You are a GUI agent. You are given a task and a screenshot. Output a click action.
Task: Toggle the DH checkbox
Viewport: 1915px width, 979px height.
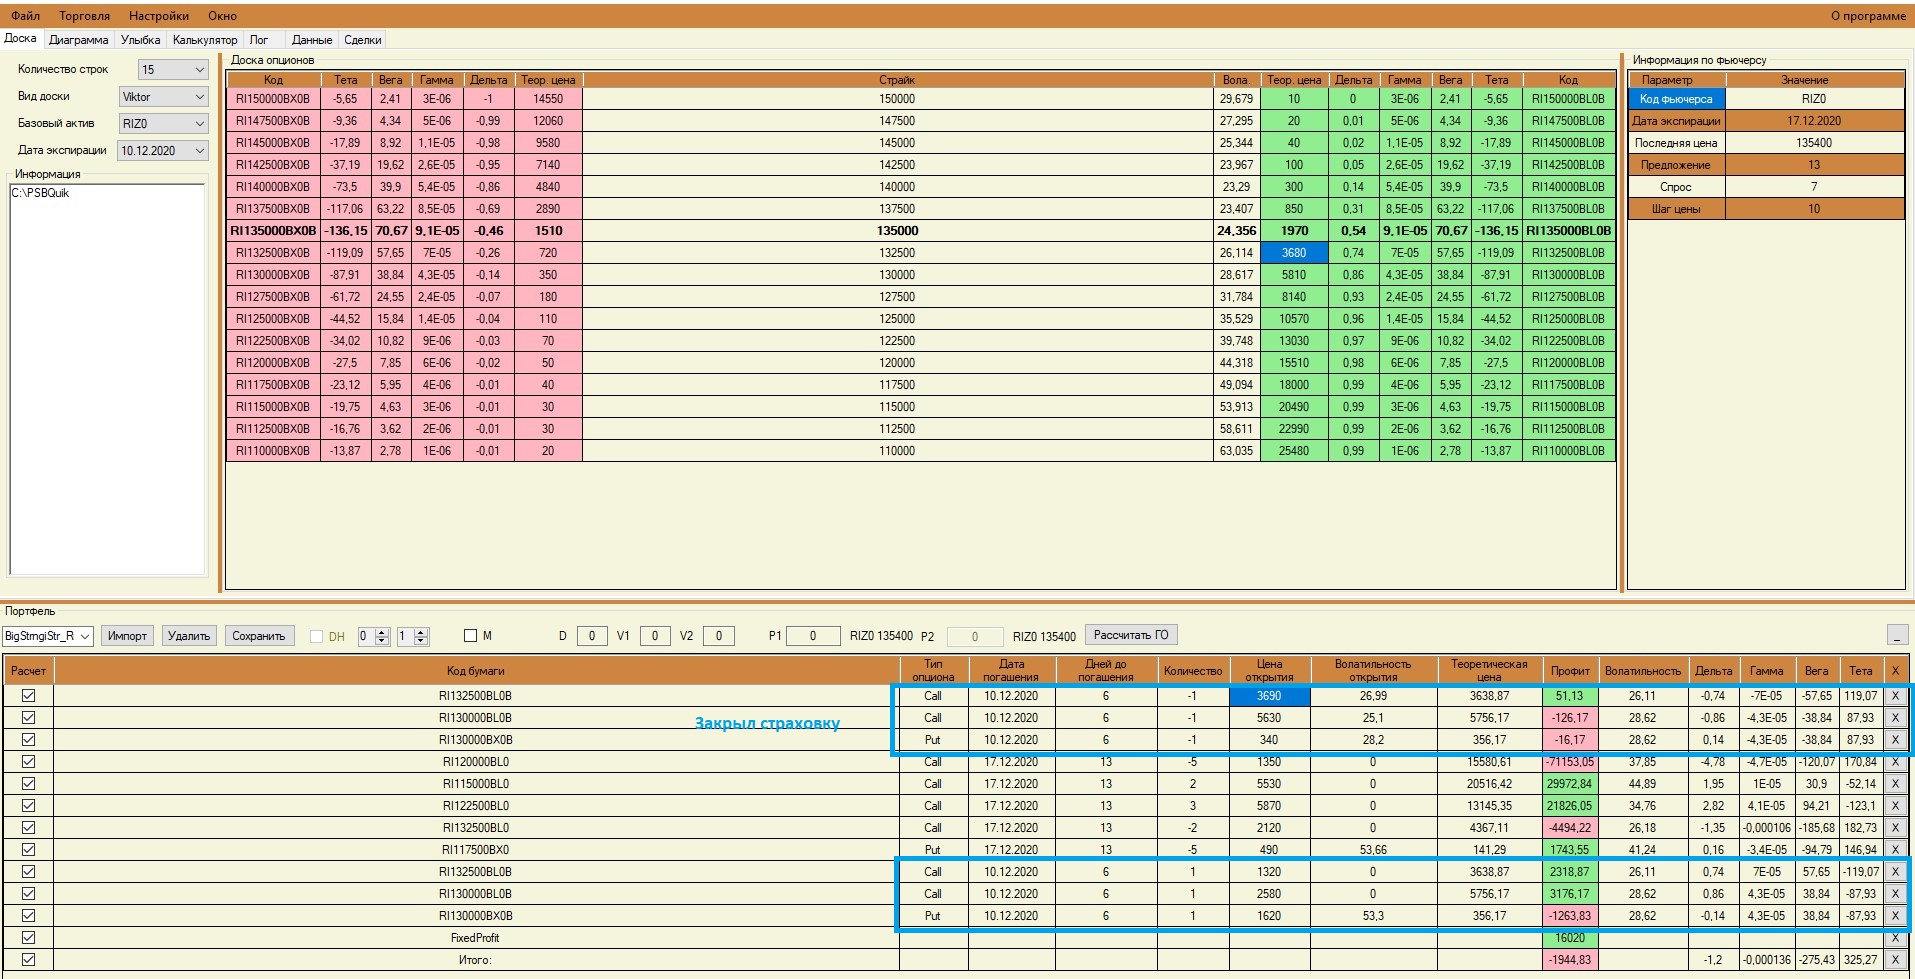click(317, 636)
